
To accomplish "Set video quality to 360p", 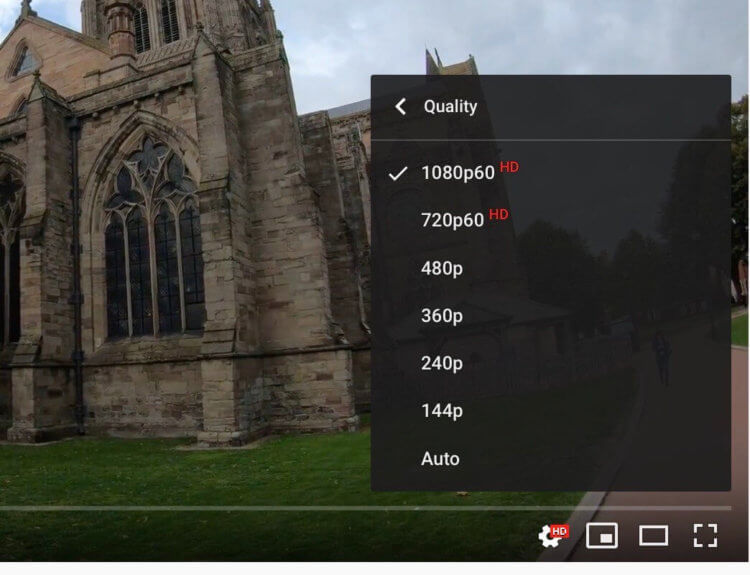I will (x=551, y=316).
